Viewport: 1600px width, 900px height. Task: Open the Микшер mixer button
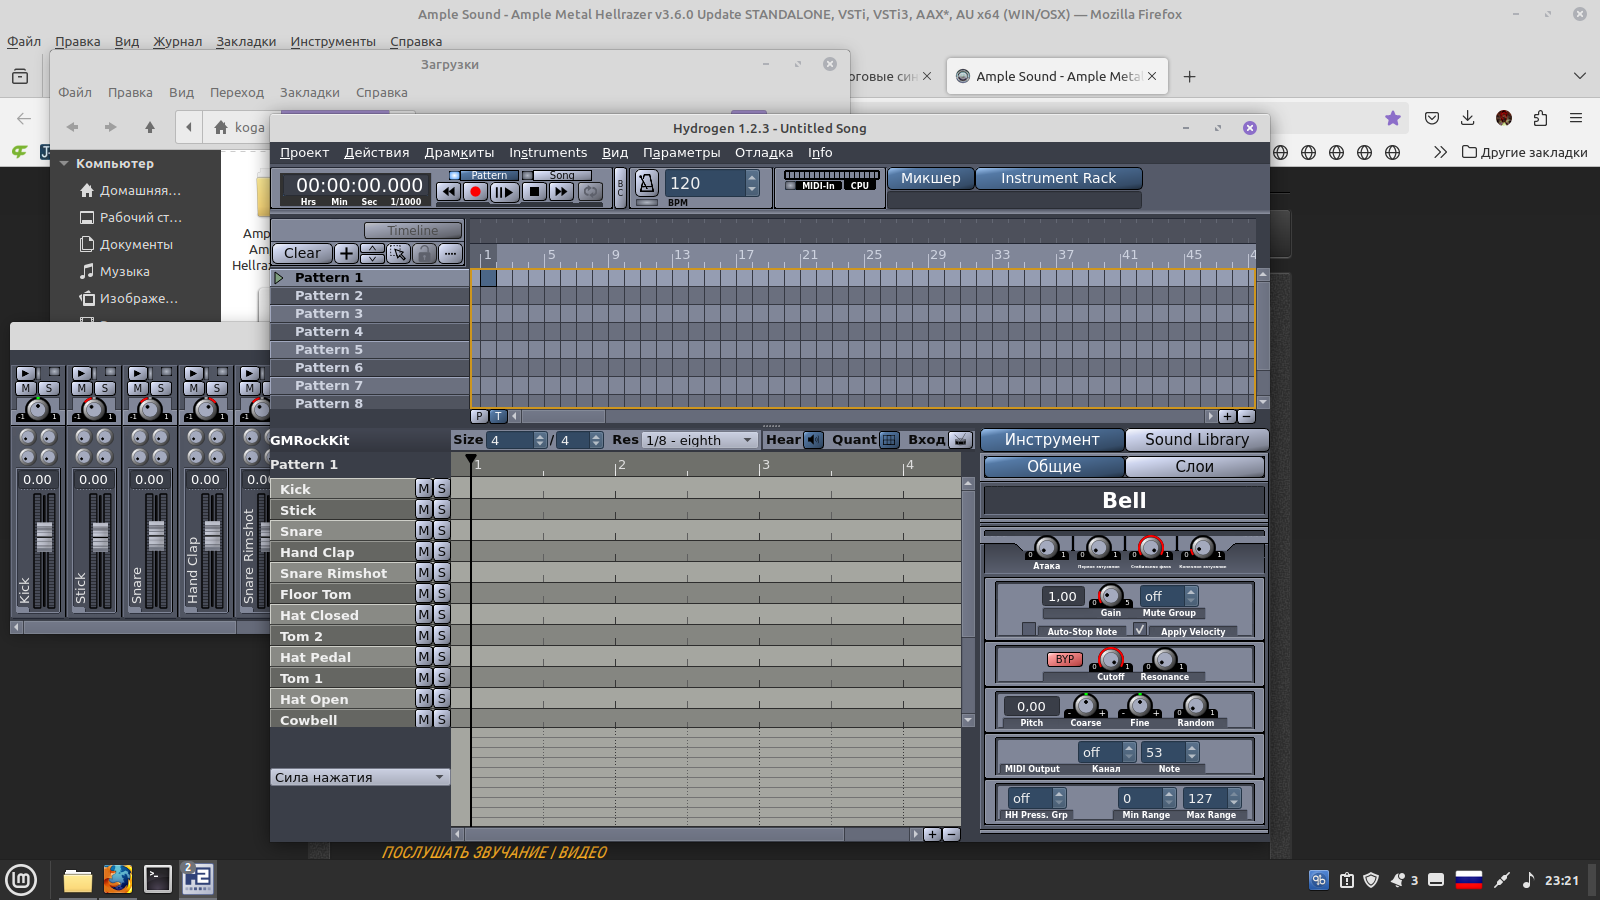(x=930, y=178)
